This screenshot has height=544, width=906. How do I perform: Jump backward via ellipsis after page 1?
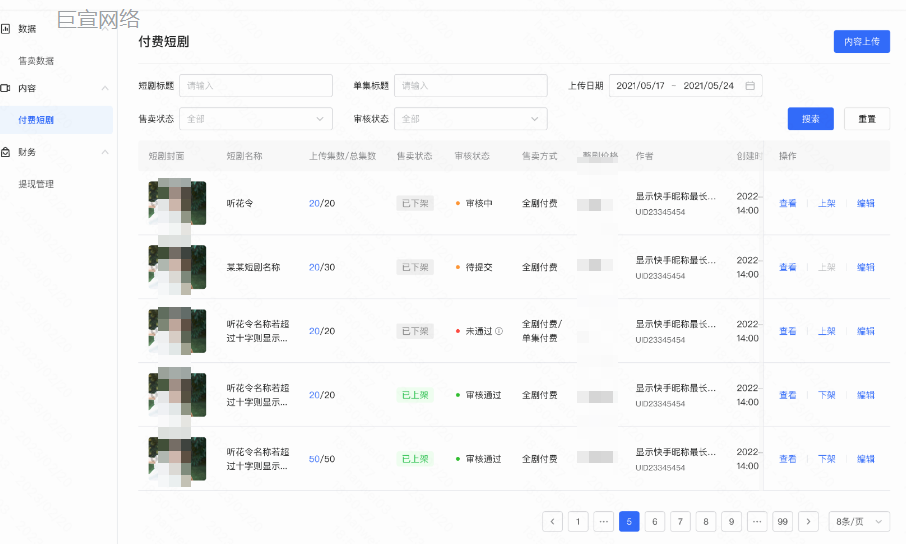tap(603, 521)
